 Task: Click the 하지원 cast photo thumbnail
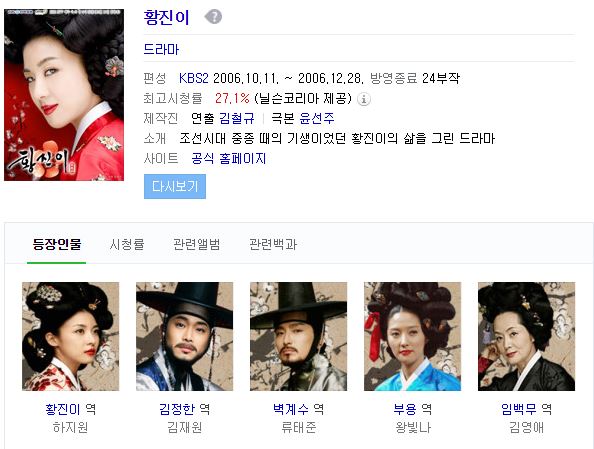click(70, 336)
